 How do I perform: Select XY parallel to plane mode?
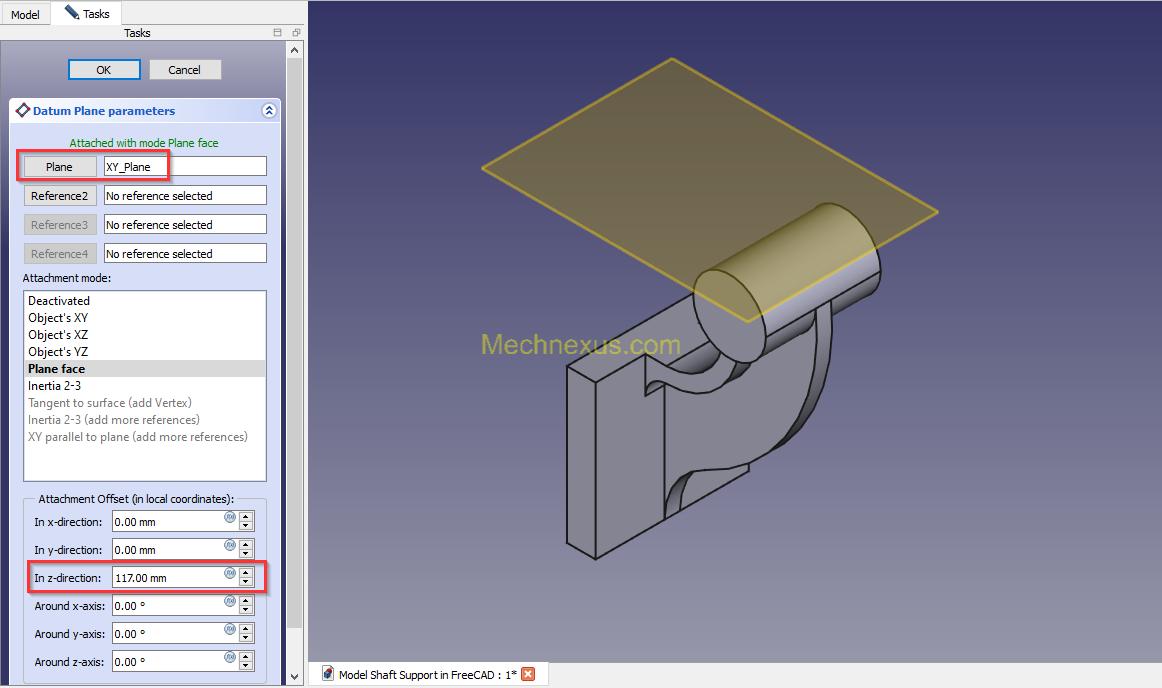(x=145, y=437)
